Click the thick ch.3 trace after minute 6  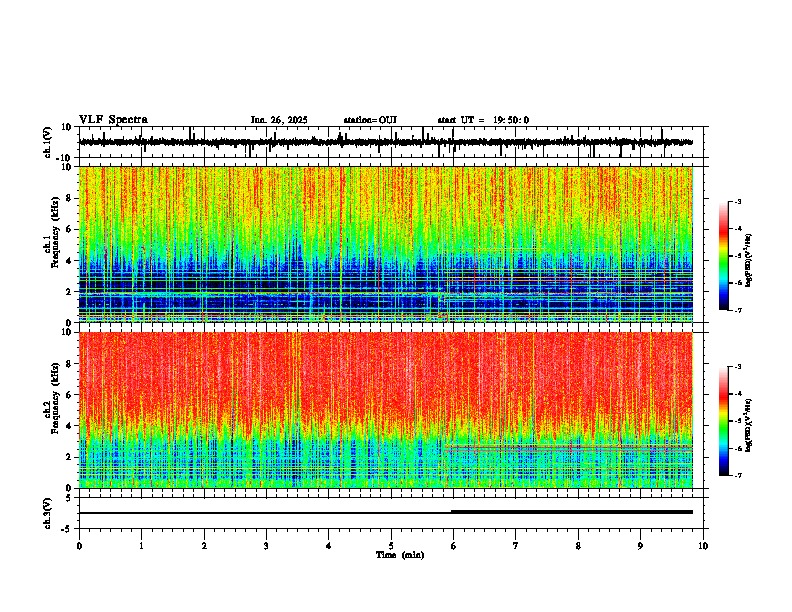572,512
